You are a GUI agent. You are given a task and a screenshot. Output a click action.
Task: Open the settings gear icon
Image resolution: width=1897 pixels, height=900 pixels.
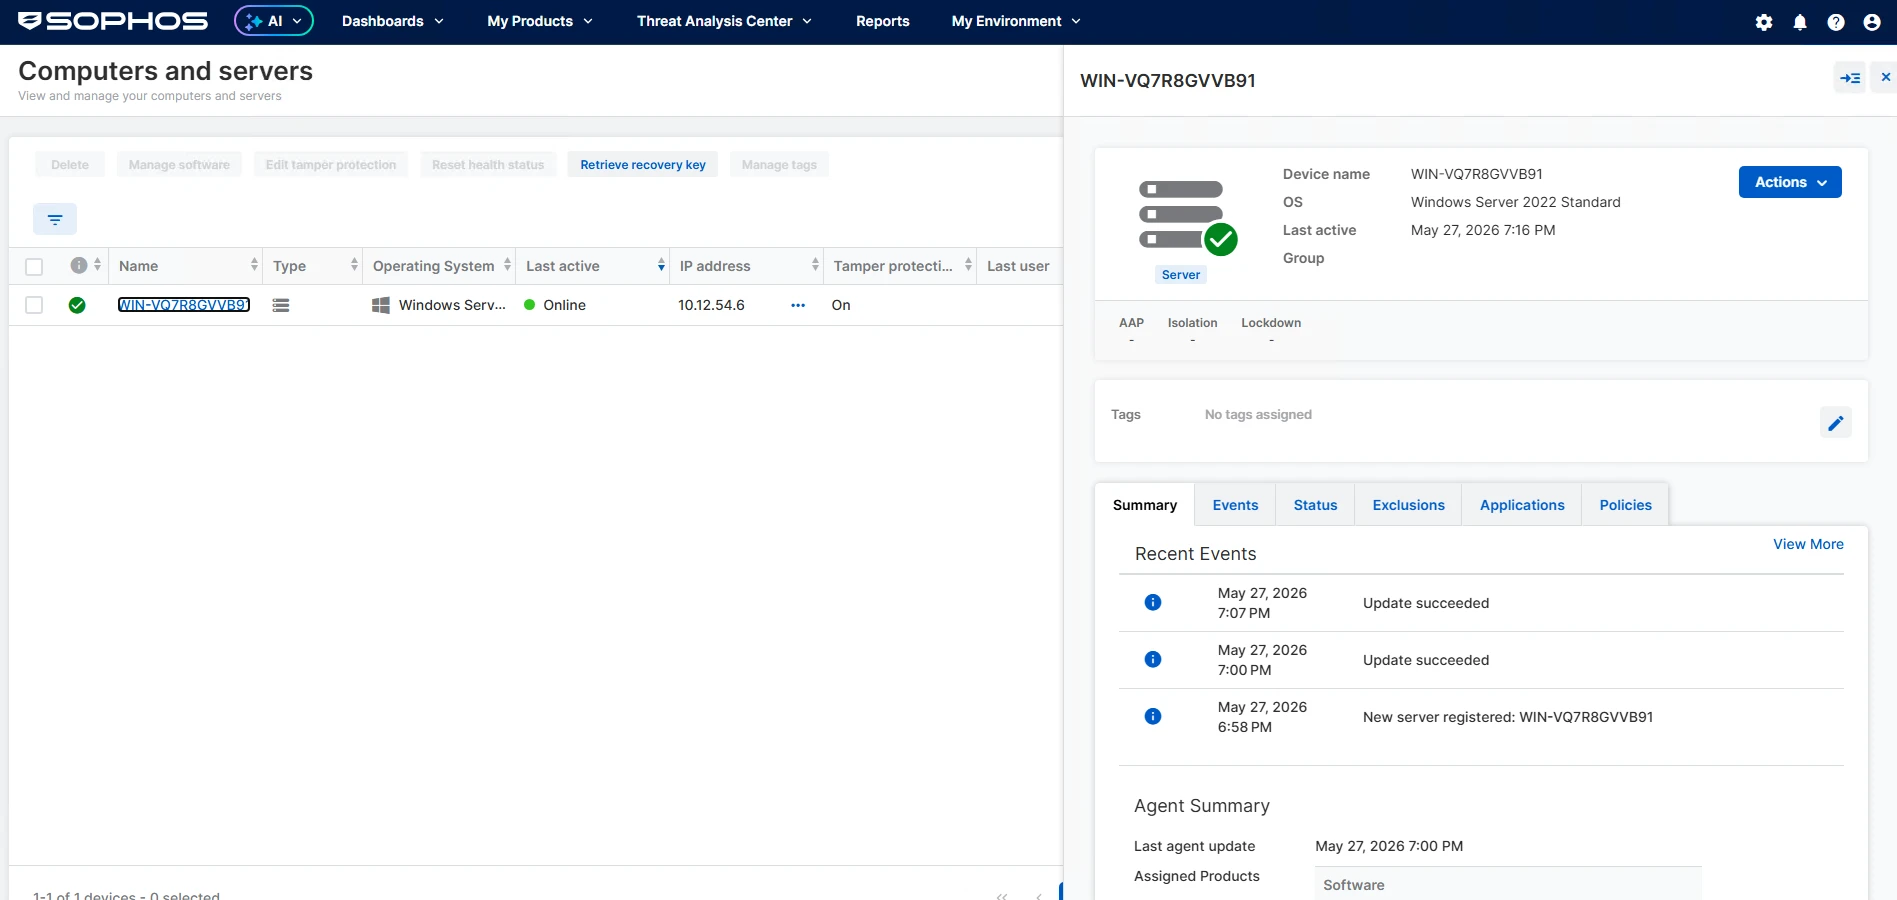(x=1764, y=22)
